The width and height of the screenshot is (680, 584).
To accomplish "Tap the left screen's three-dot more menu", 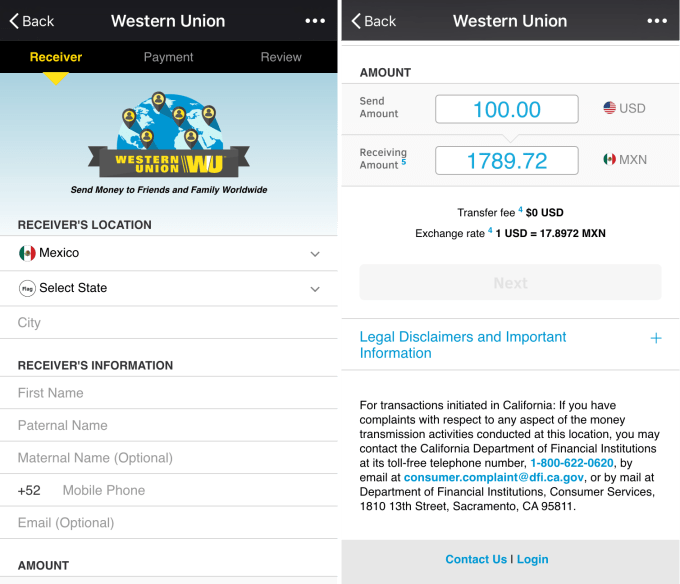I will 315,21.
